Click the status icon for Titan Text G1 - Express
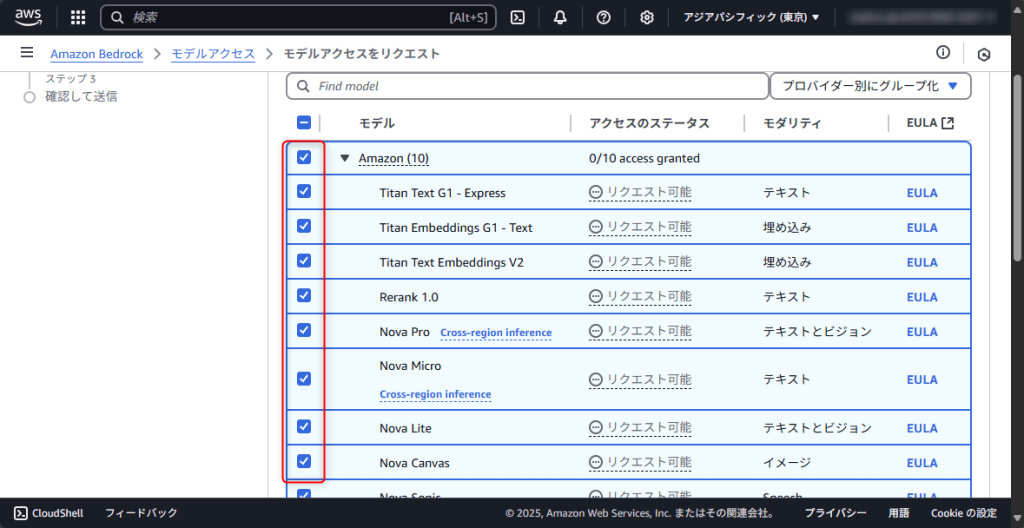 tap(595, 192)
